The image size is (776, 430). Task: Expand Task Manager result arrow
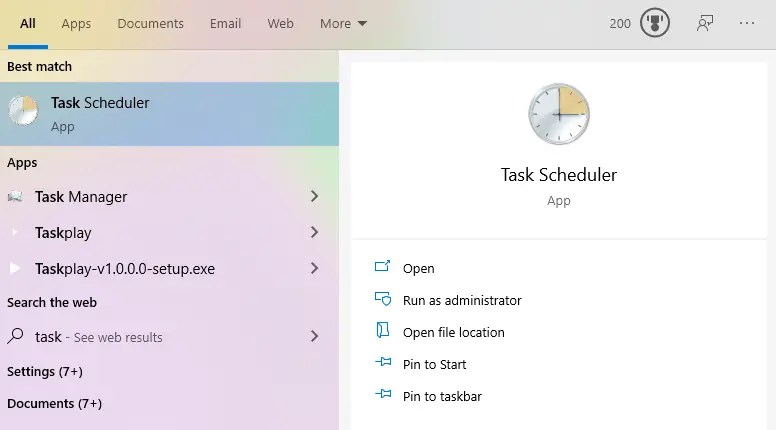(x=314, y=197)
